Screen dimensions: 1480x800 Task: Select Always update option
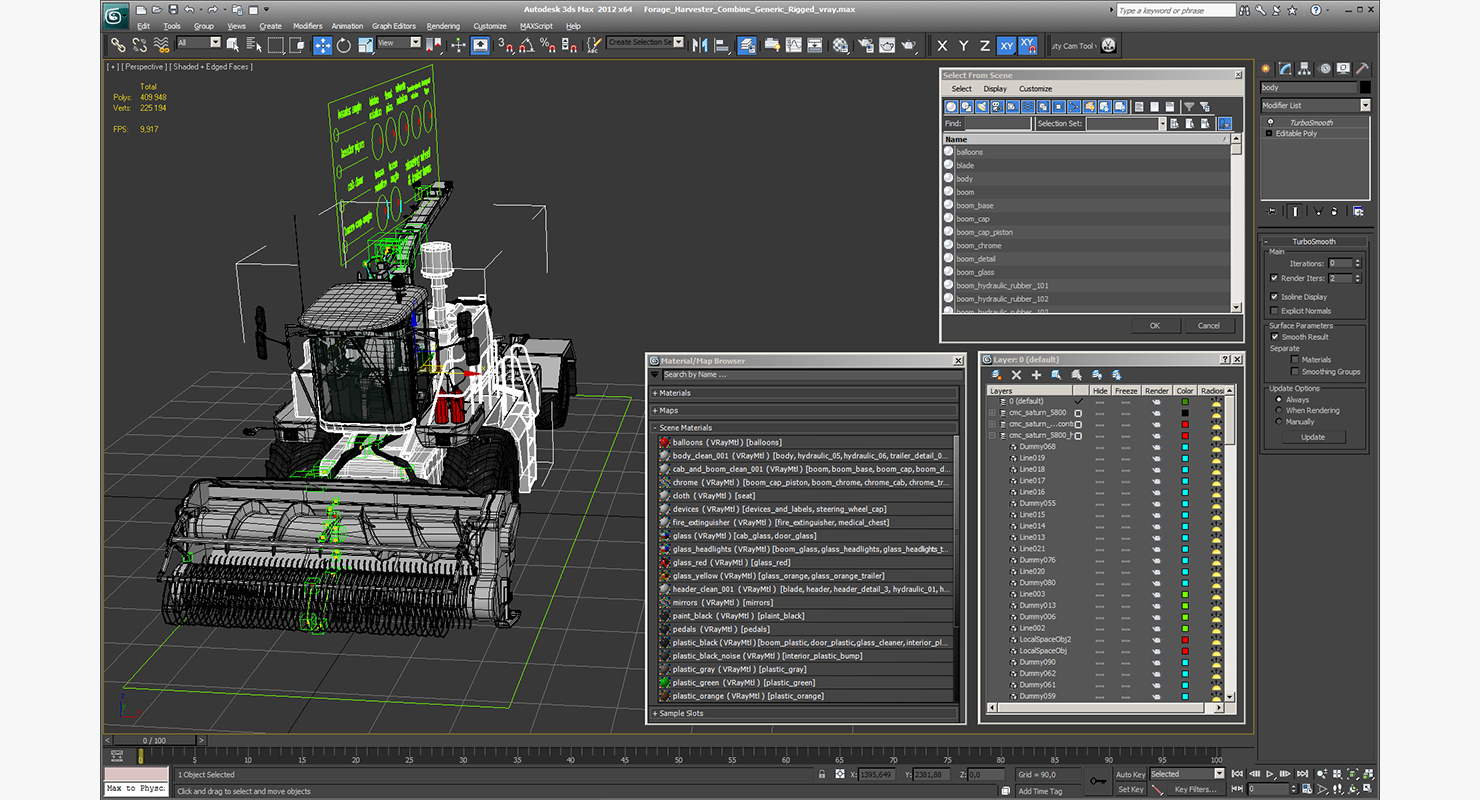coord(1278,400)
